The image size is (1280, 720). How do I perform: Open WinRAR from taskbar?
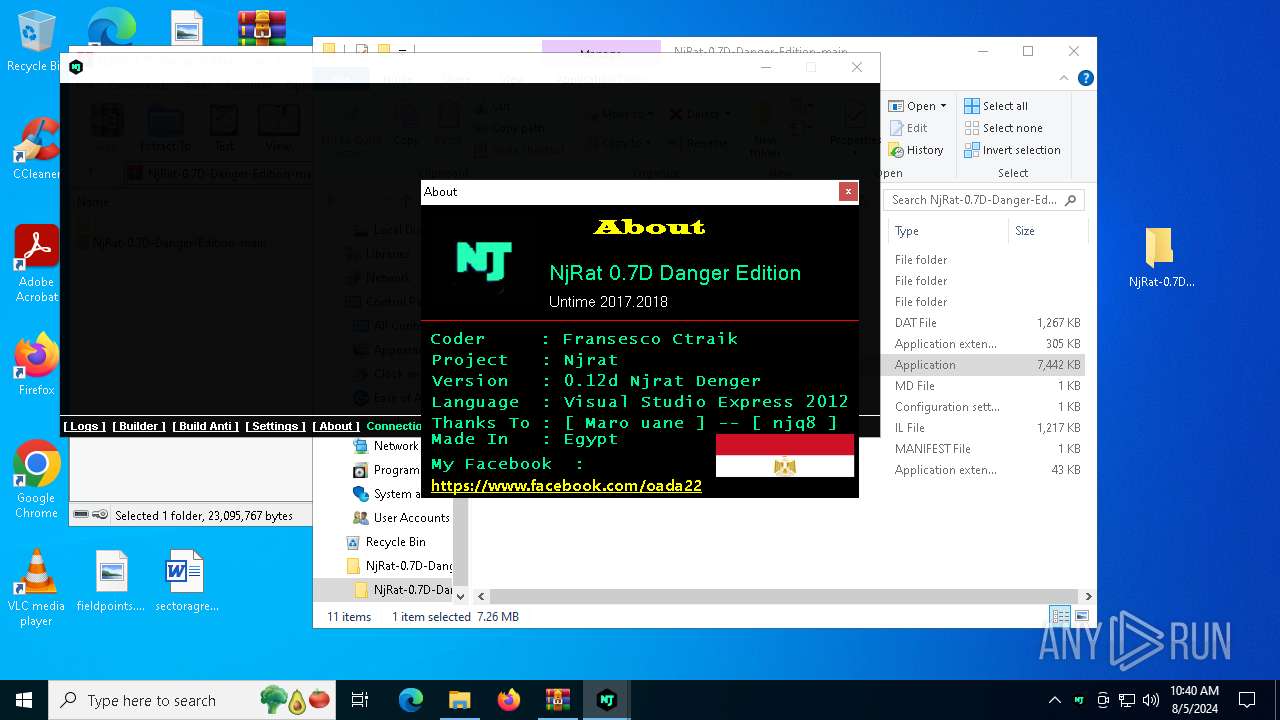pyautogui.click(x=557, y=700)
